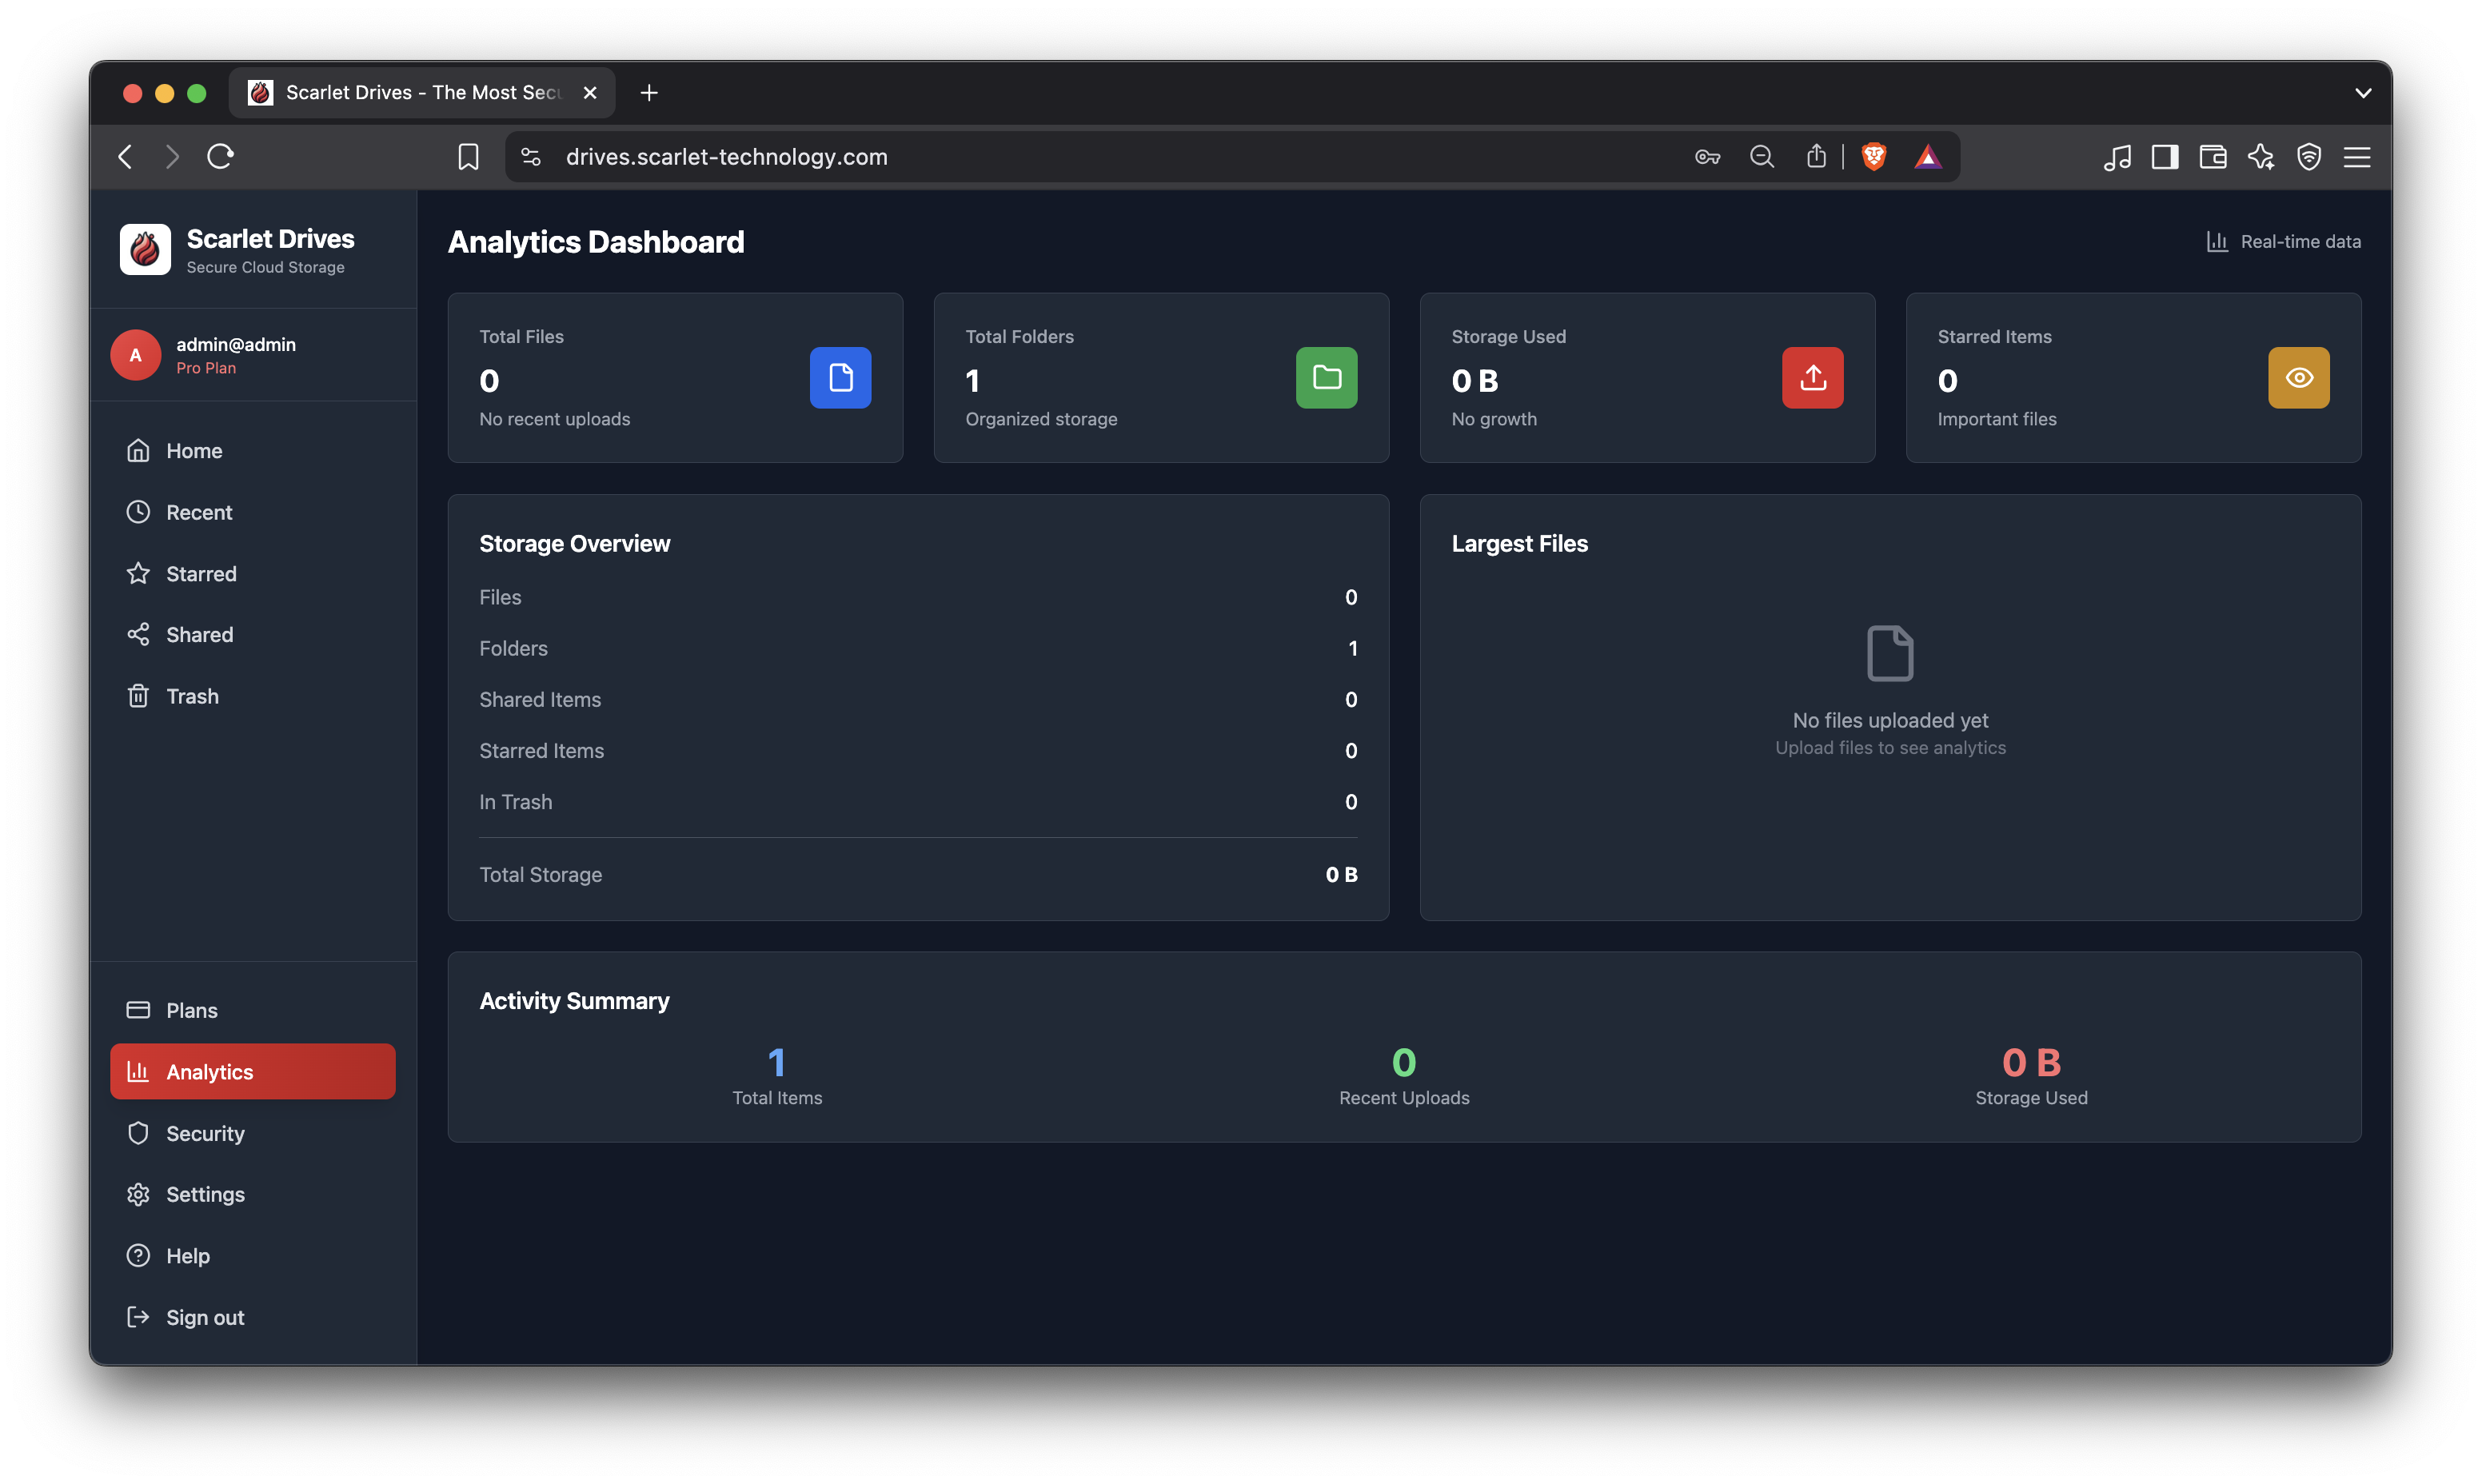This screenshot has width=2482, height=1484.
Task: Sign out of the account
Action: tap(252, 1317)
